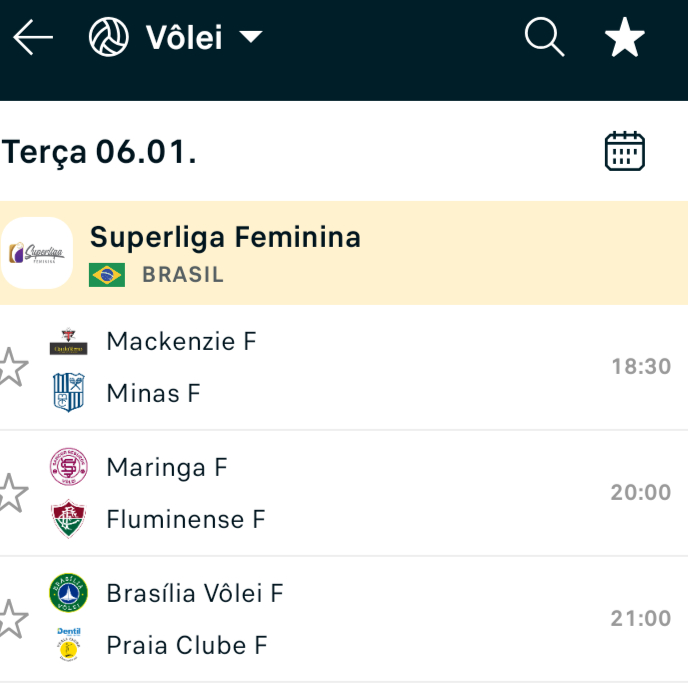The image size is (688, 686).
Task: Click the Superliga Feminina league logo
Action: [x=37, y=253]
